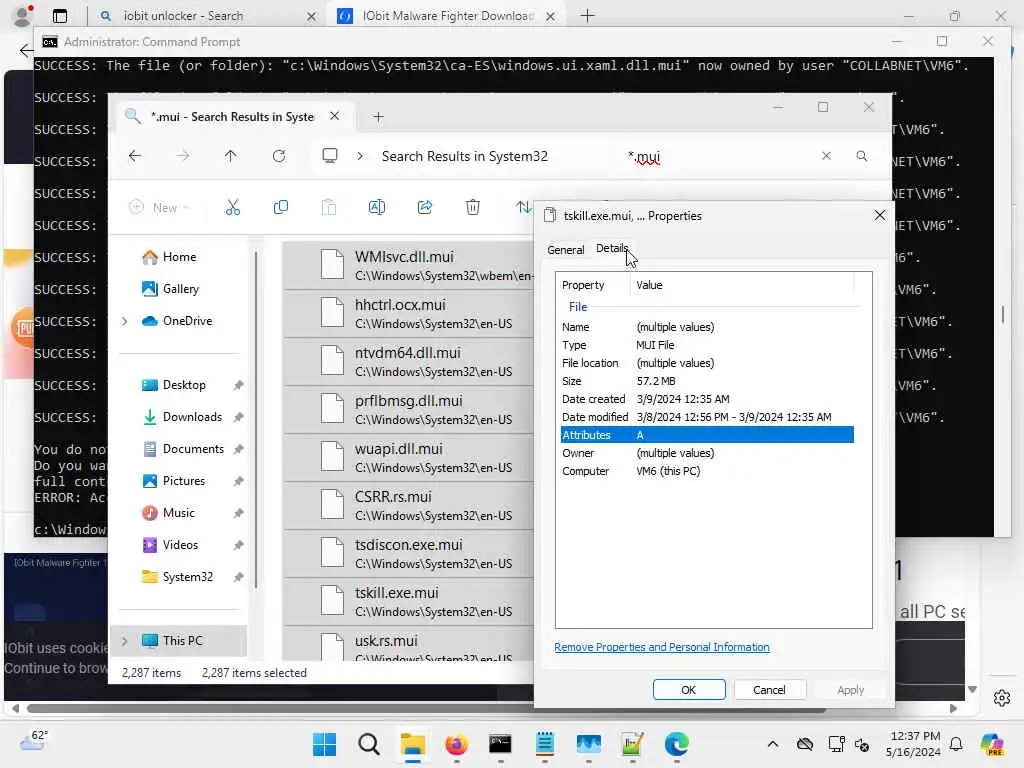
Task: Select the CSRR.rs.mui file
Action: coord(409,505)
